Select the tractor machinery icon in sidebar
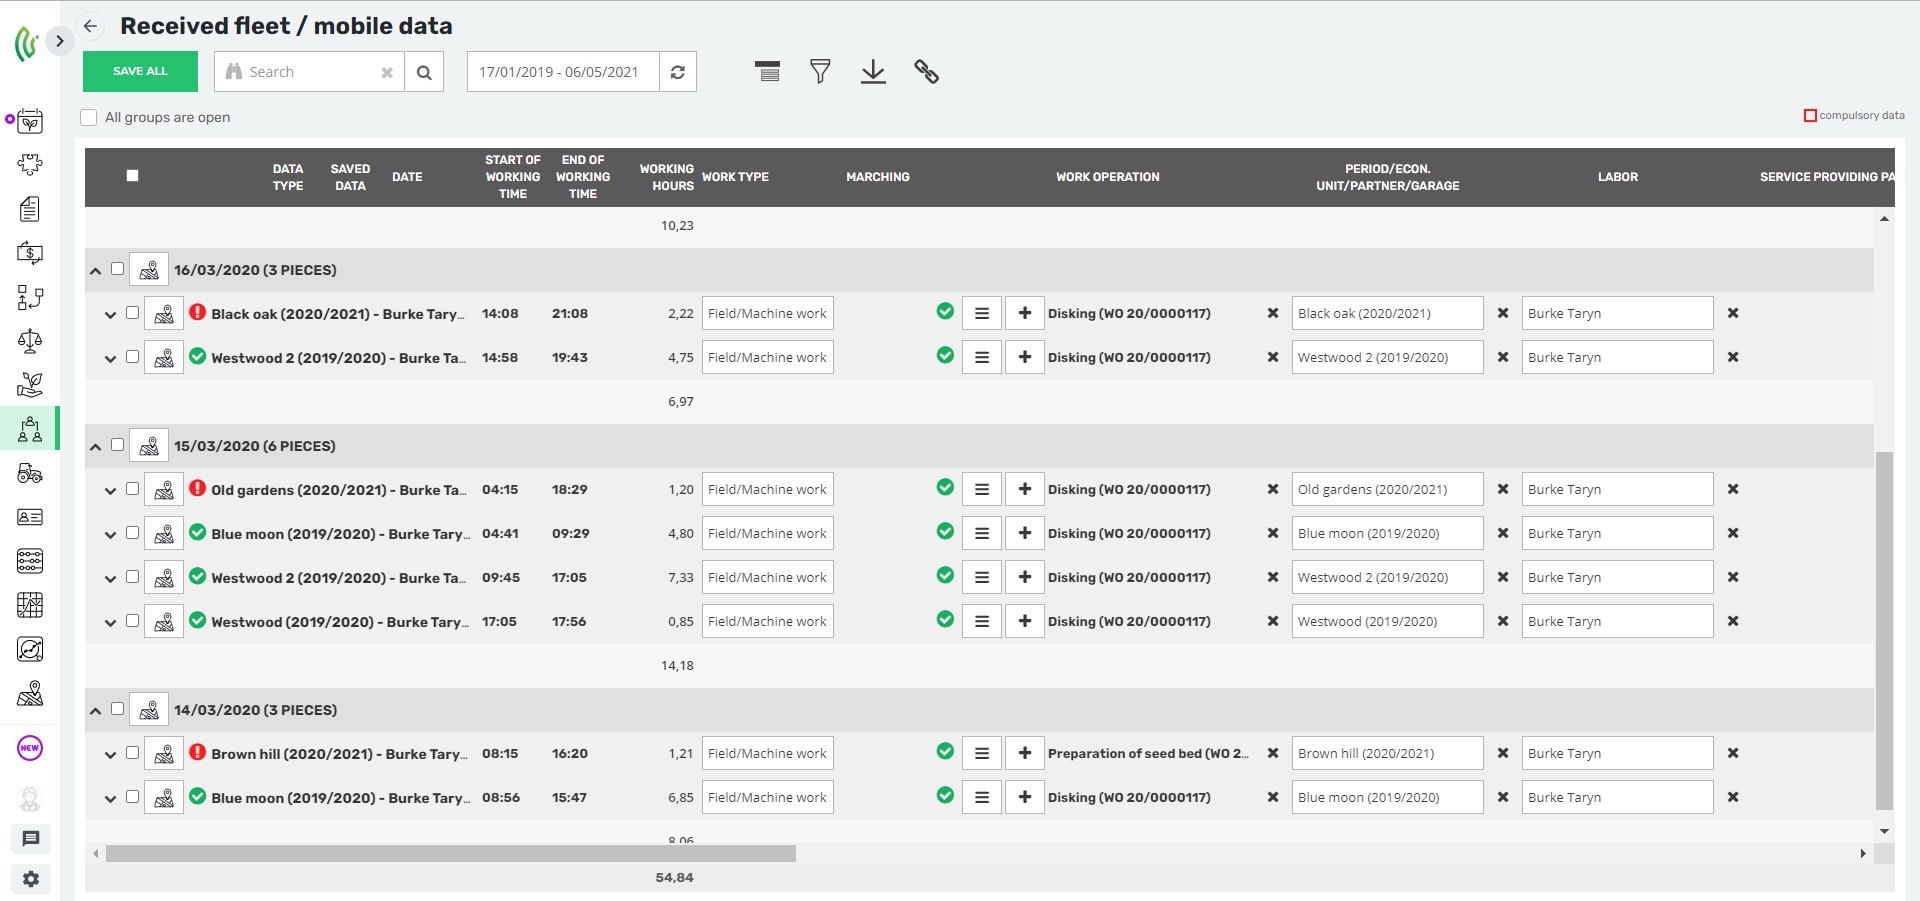The width and height of the screenshot is (1920, 901). [31, 475]
